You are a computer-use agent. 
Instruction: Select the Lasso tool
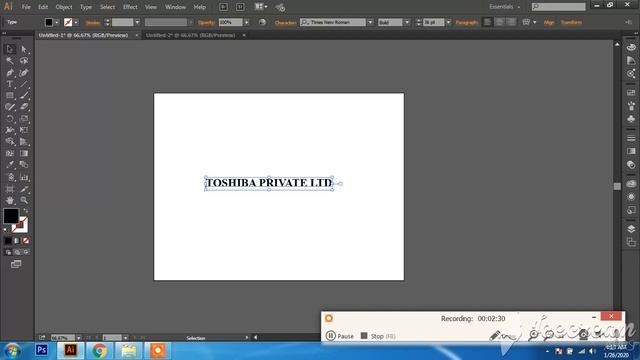(x=24, y=60)
